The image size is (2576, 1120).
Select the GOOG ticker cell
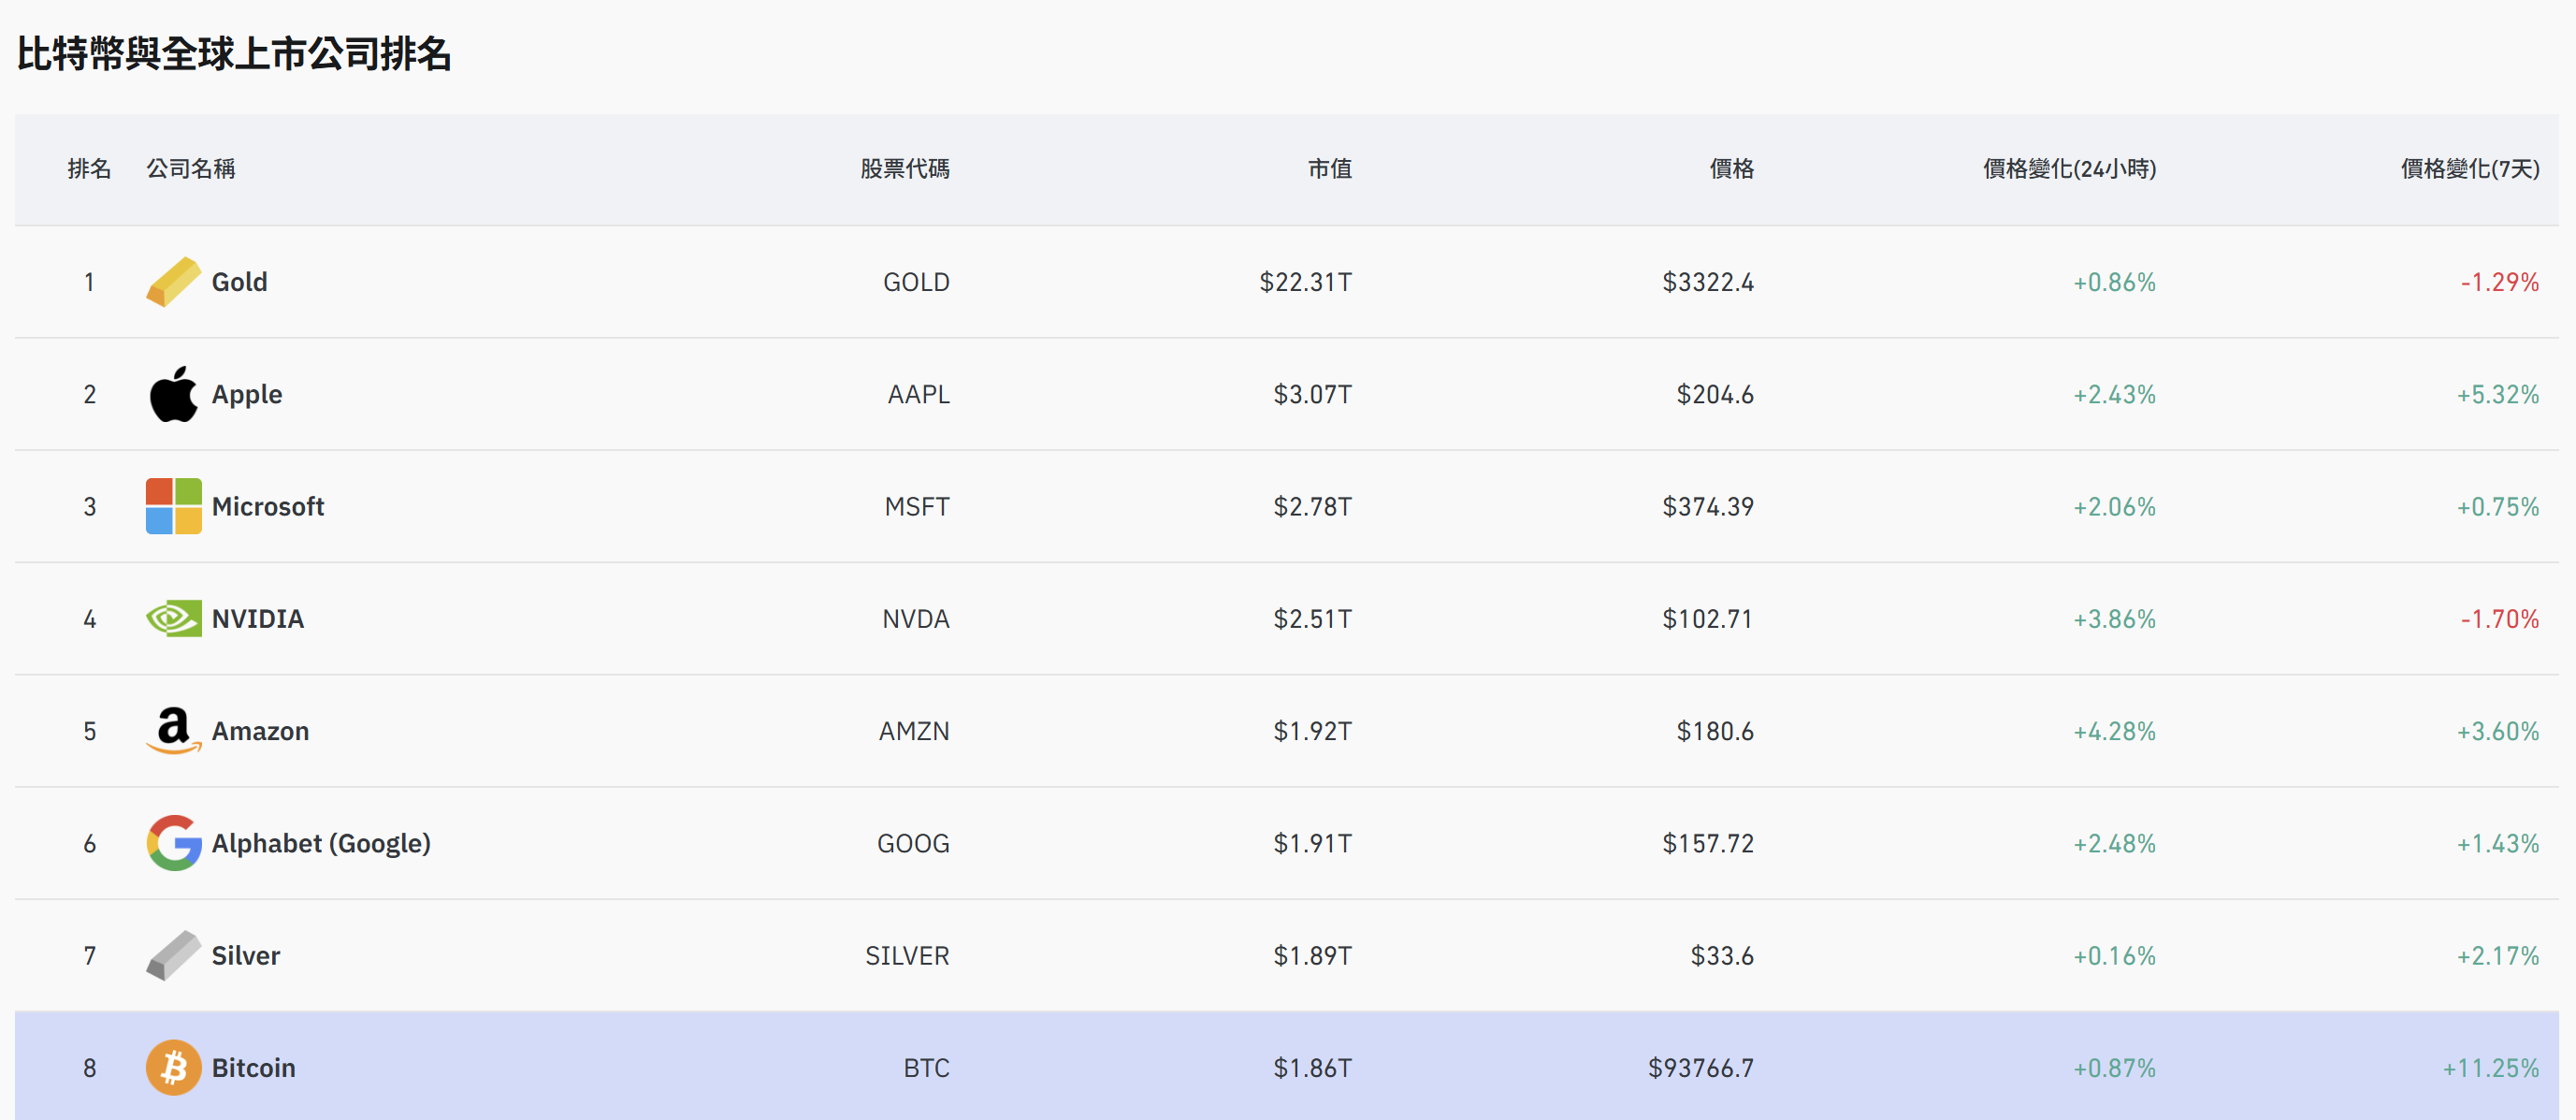point(913,843)
